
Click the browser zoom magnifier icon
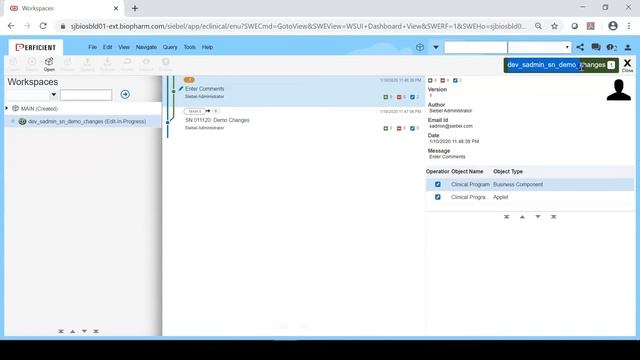539,26
